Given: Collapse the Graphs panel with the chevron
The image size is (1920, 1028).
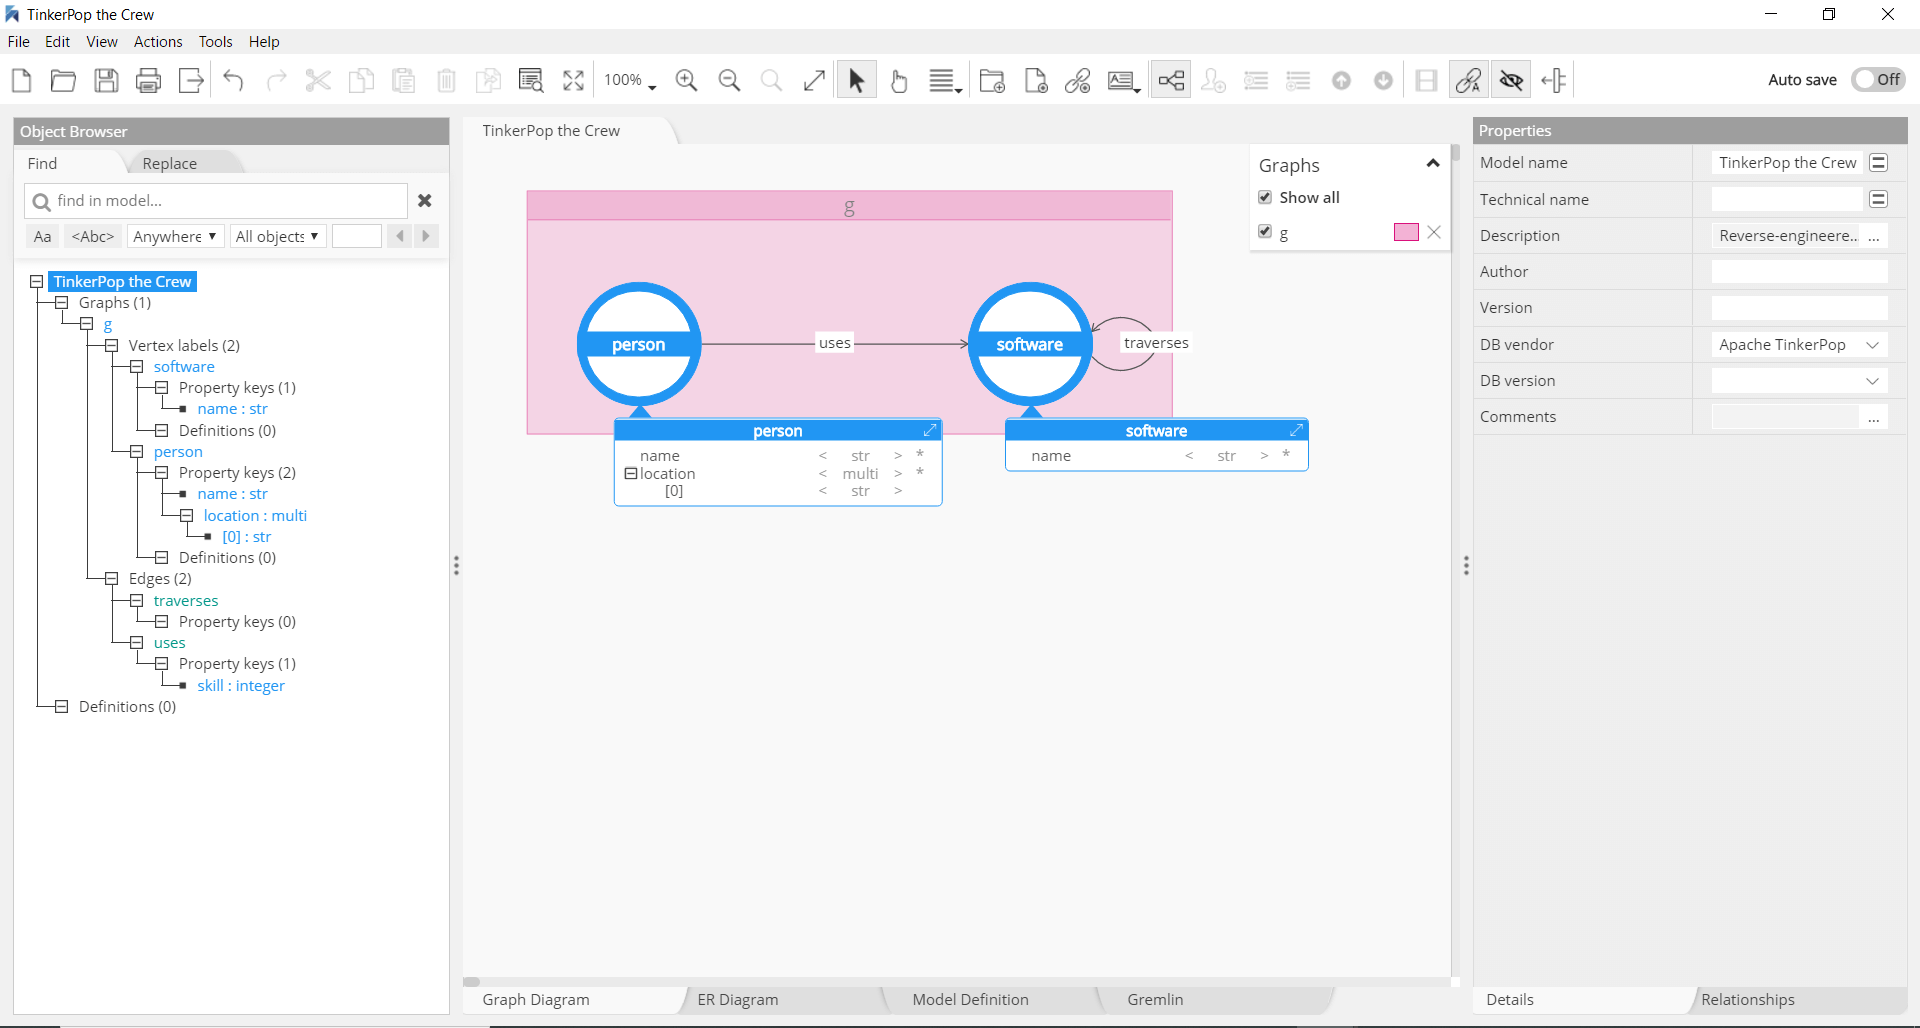Looking at the screenshot, I should pyautogui.click(x=1433, y=164).
